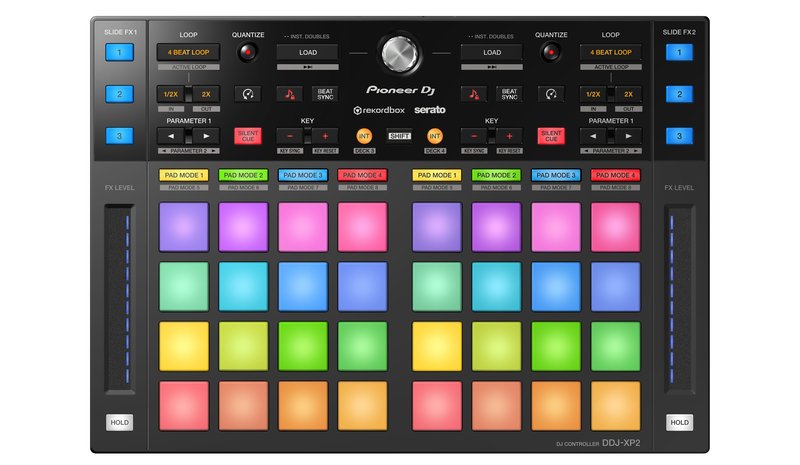The width and height of the screenshot is (800, 465).
Task: Touch the Slide FX2 FX Level strip
Action: coord(679,299)
